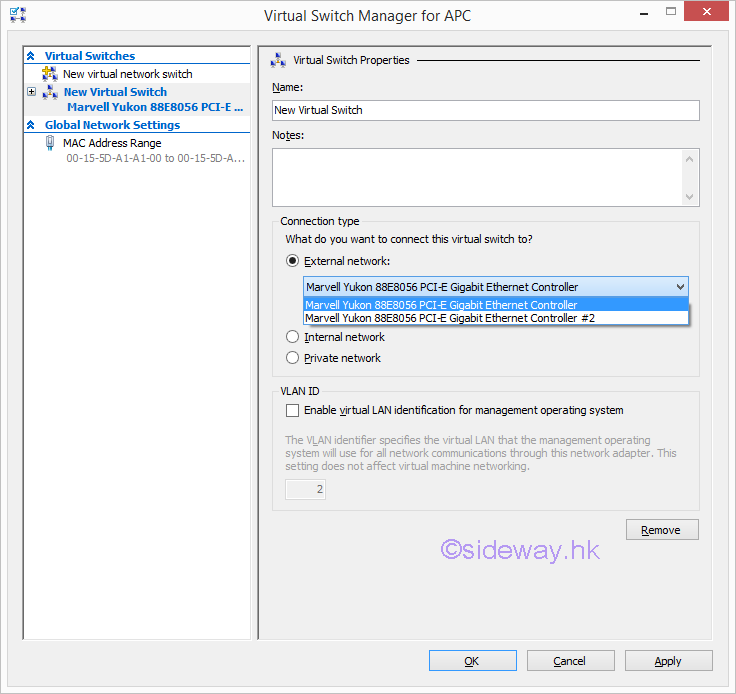Click the Apply button
The height and width of the screenshot is (694, 736).
pos(668,661)
